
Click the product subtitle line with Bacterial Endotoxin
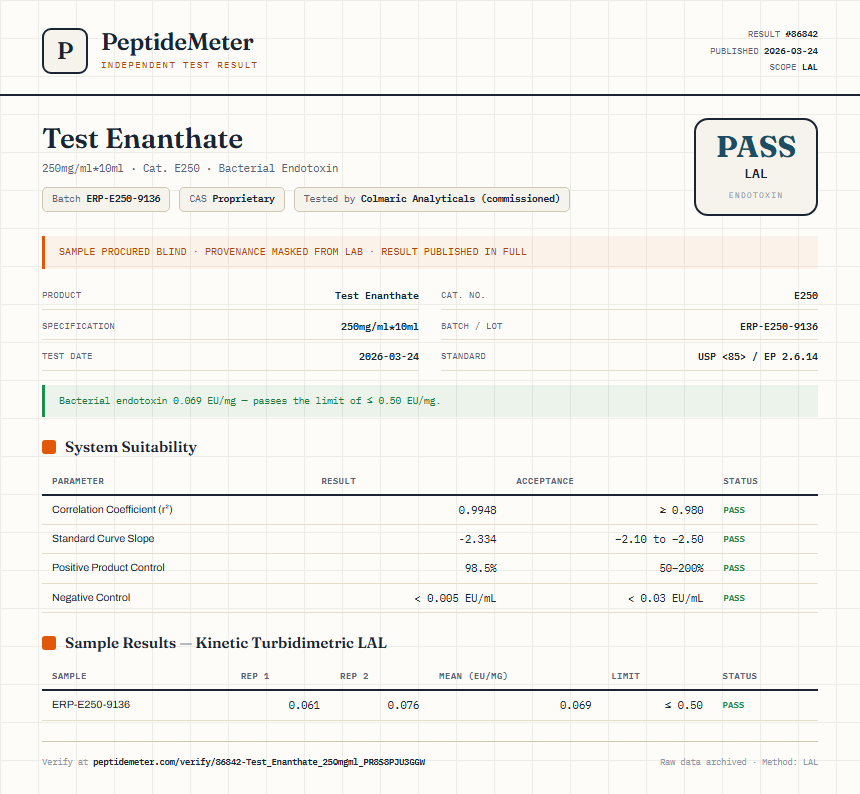(190, 168)
